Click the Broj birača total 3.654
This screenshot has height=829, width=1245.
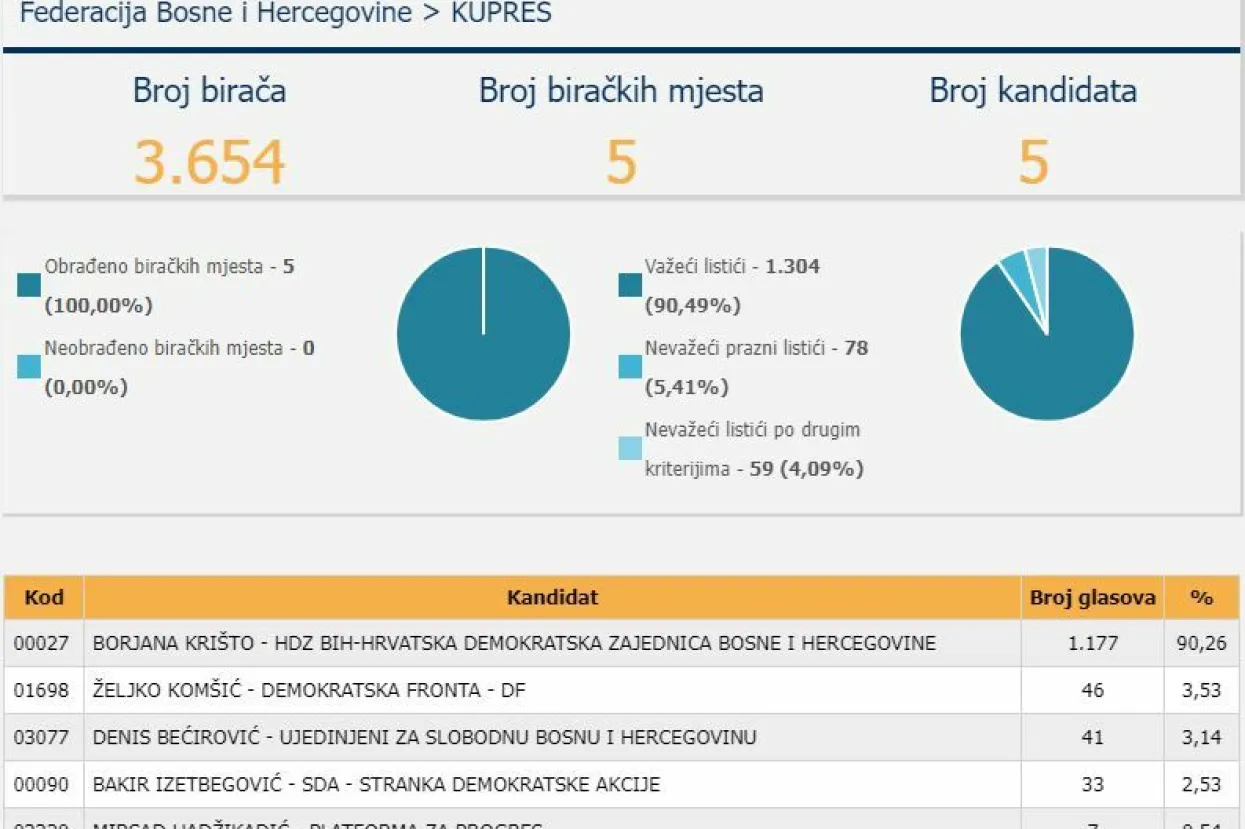coord(209,158)
